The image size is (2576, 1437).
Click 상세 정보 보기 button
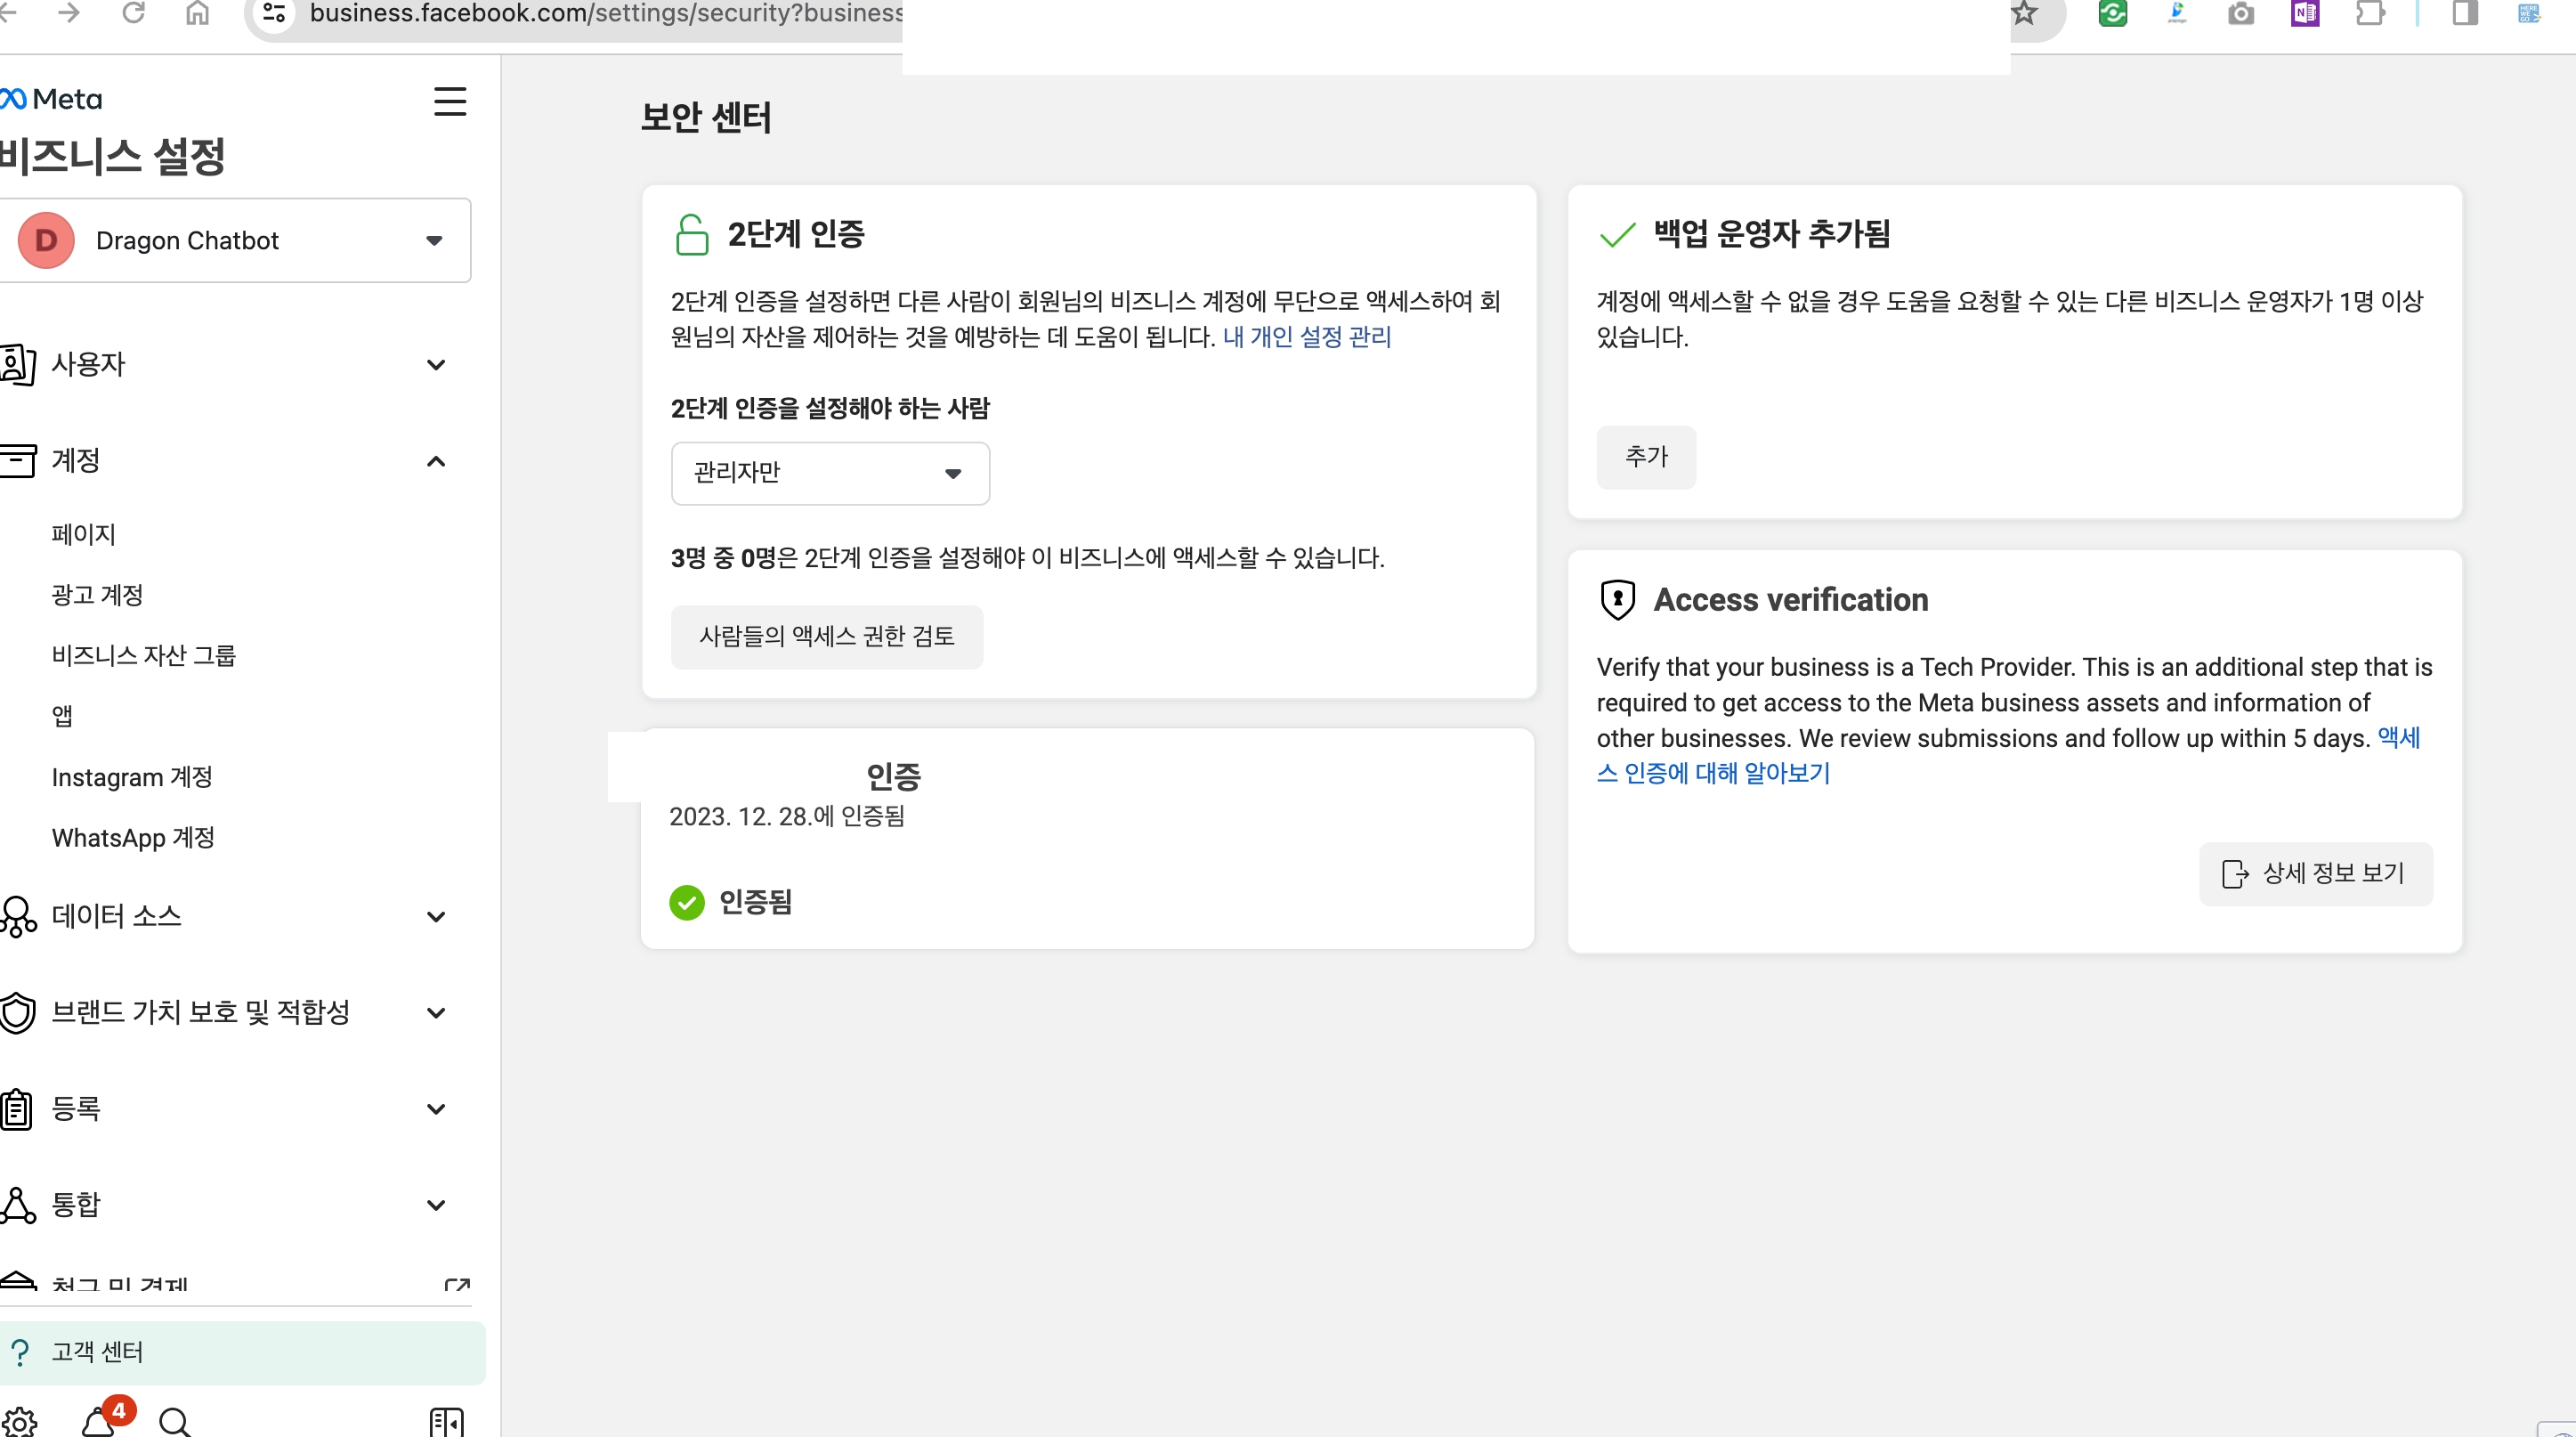pos(2314,873)
